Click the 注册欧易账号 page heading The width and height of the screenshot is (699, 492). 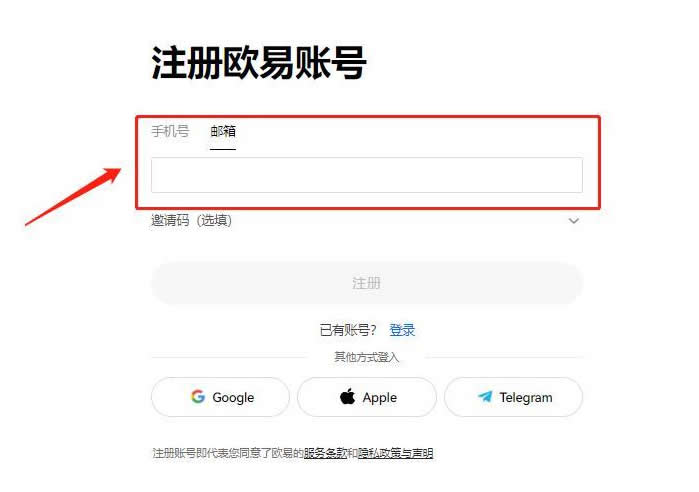[259, 63]
